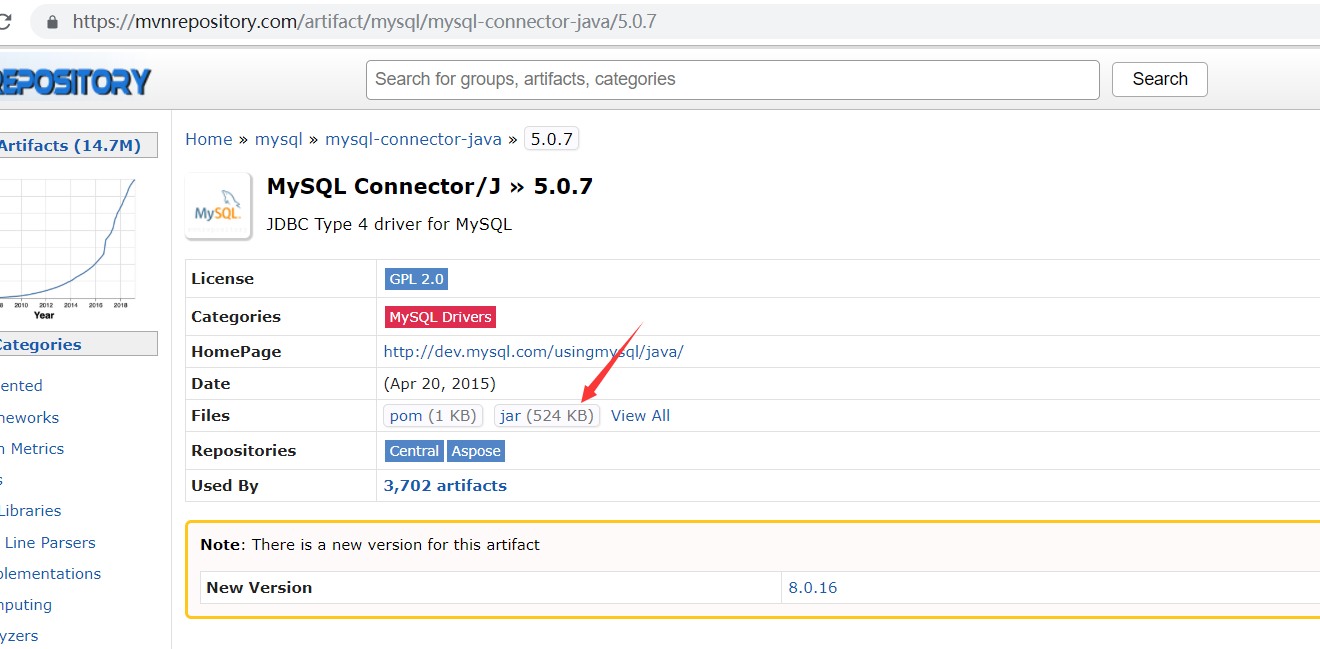1320x649 pixels.
Task: Click the HomePage row label
Action: pos(236,352)
